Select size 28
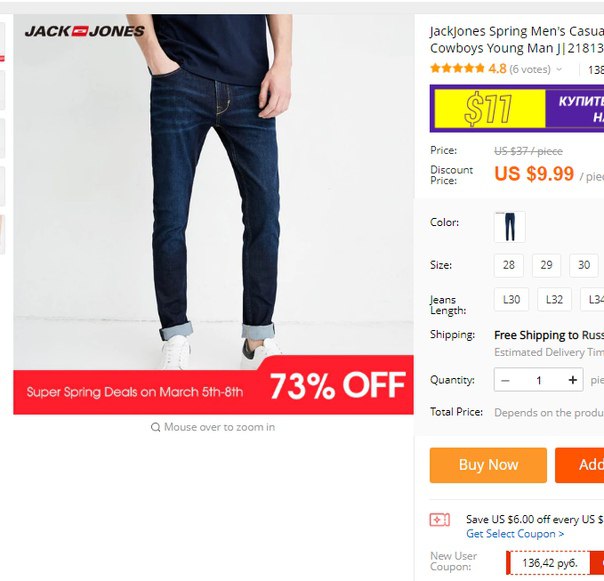Image resolution: width=604 pixels, height=581 pixels. coord(508,265)
